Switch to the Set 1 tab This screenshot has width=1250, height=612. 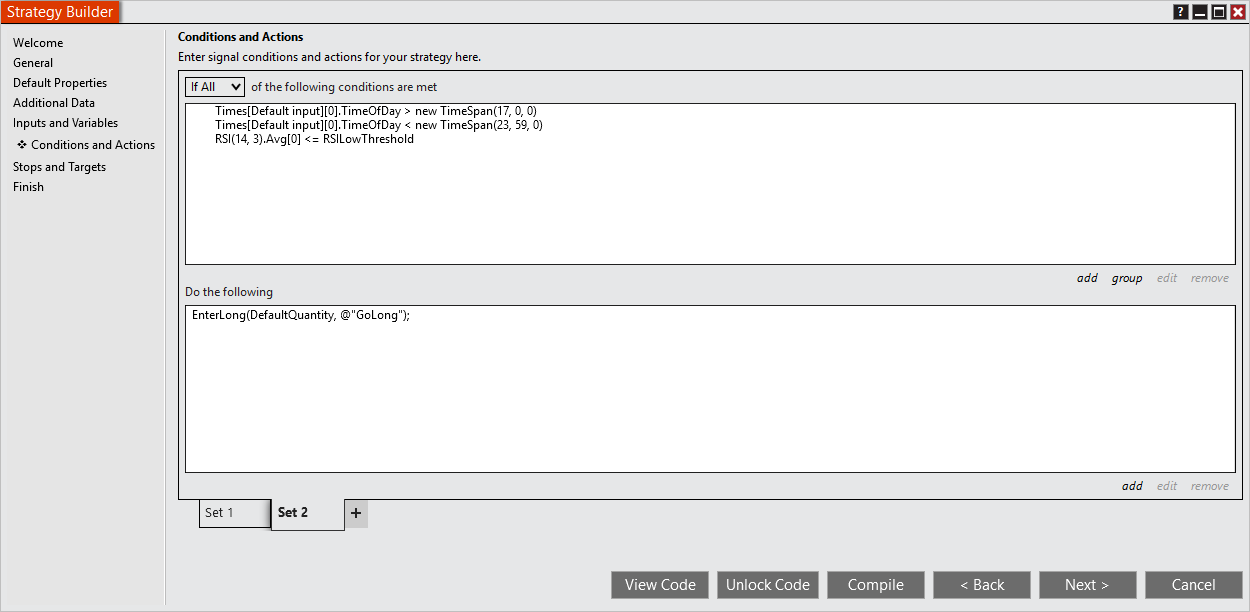click(234, 512)
